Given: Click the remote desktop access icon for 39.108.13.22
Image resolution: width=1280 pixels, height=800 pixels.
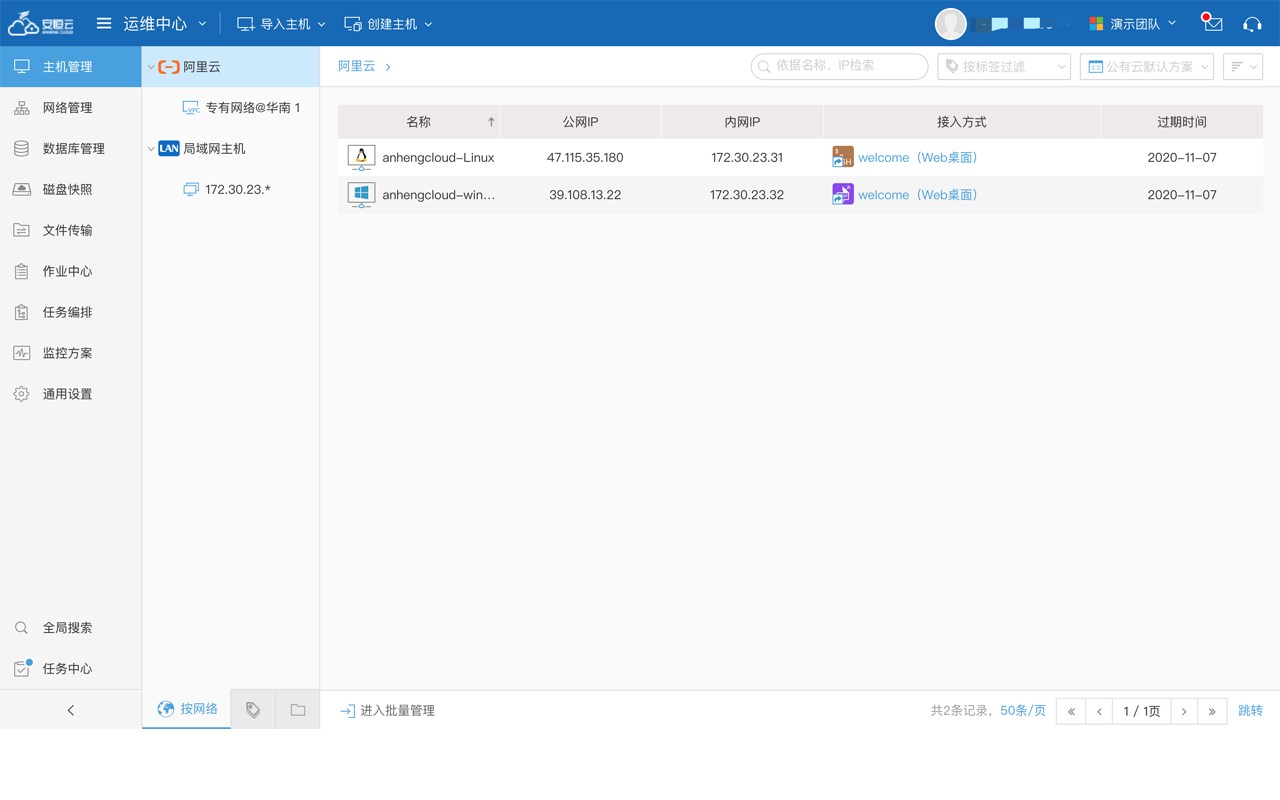Looking at the screenshot, I should tap(843, 194).
